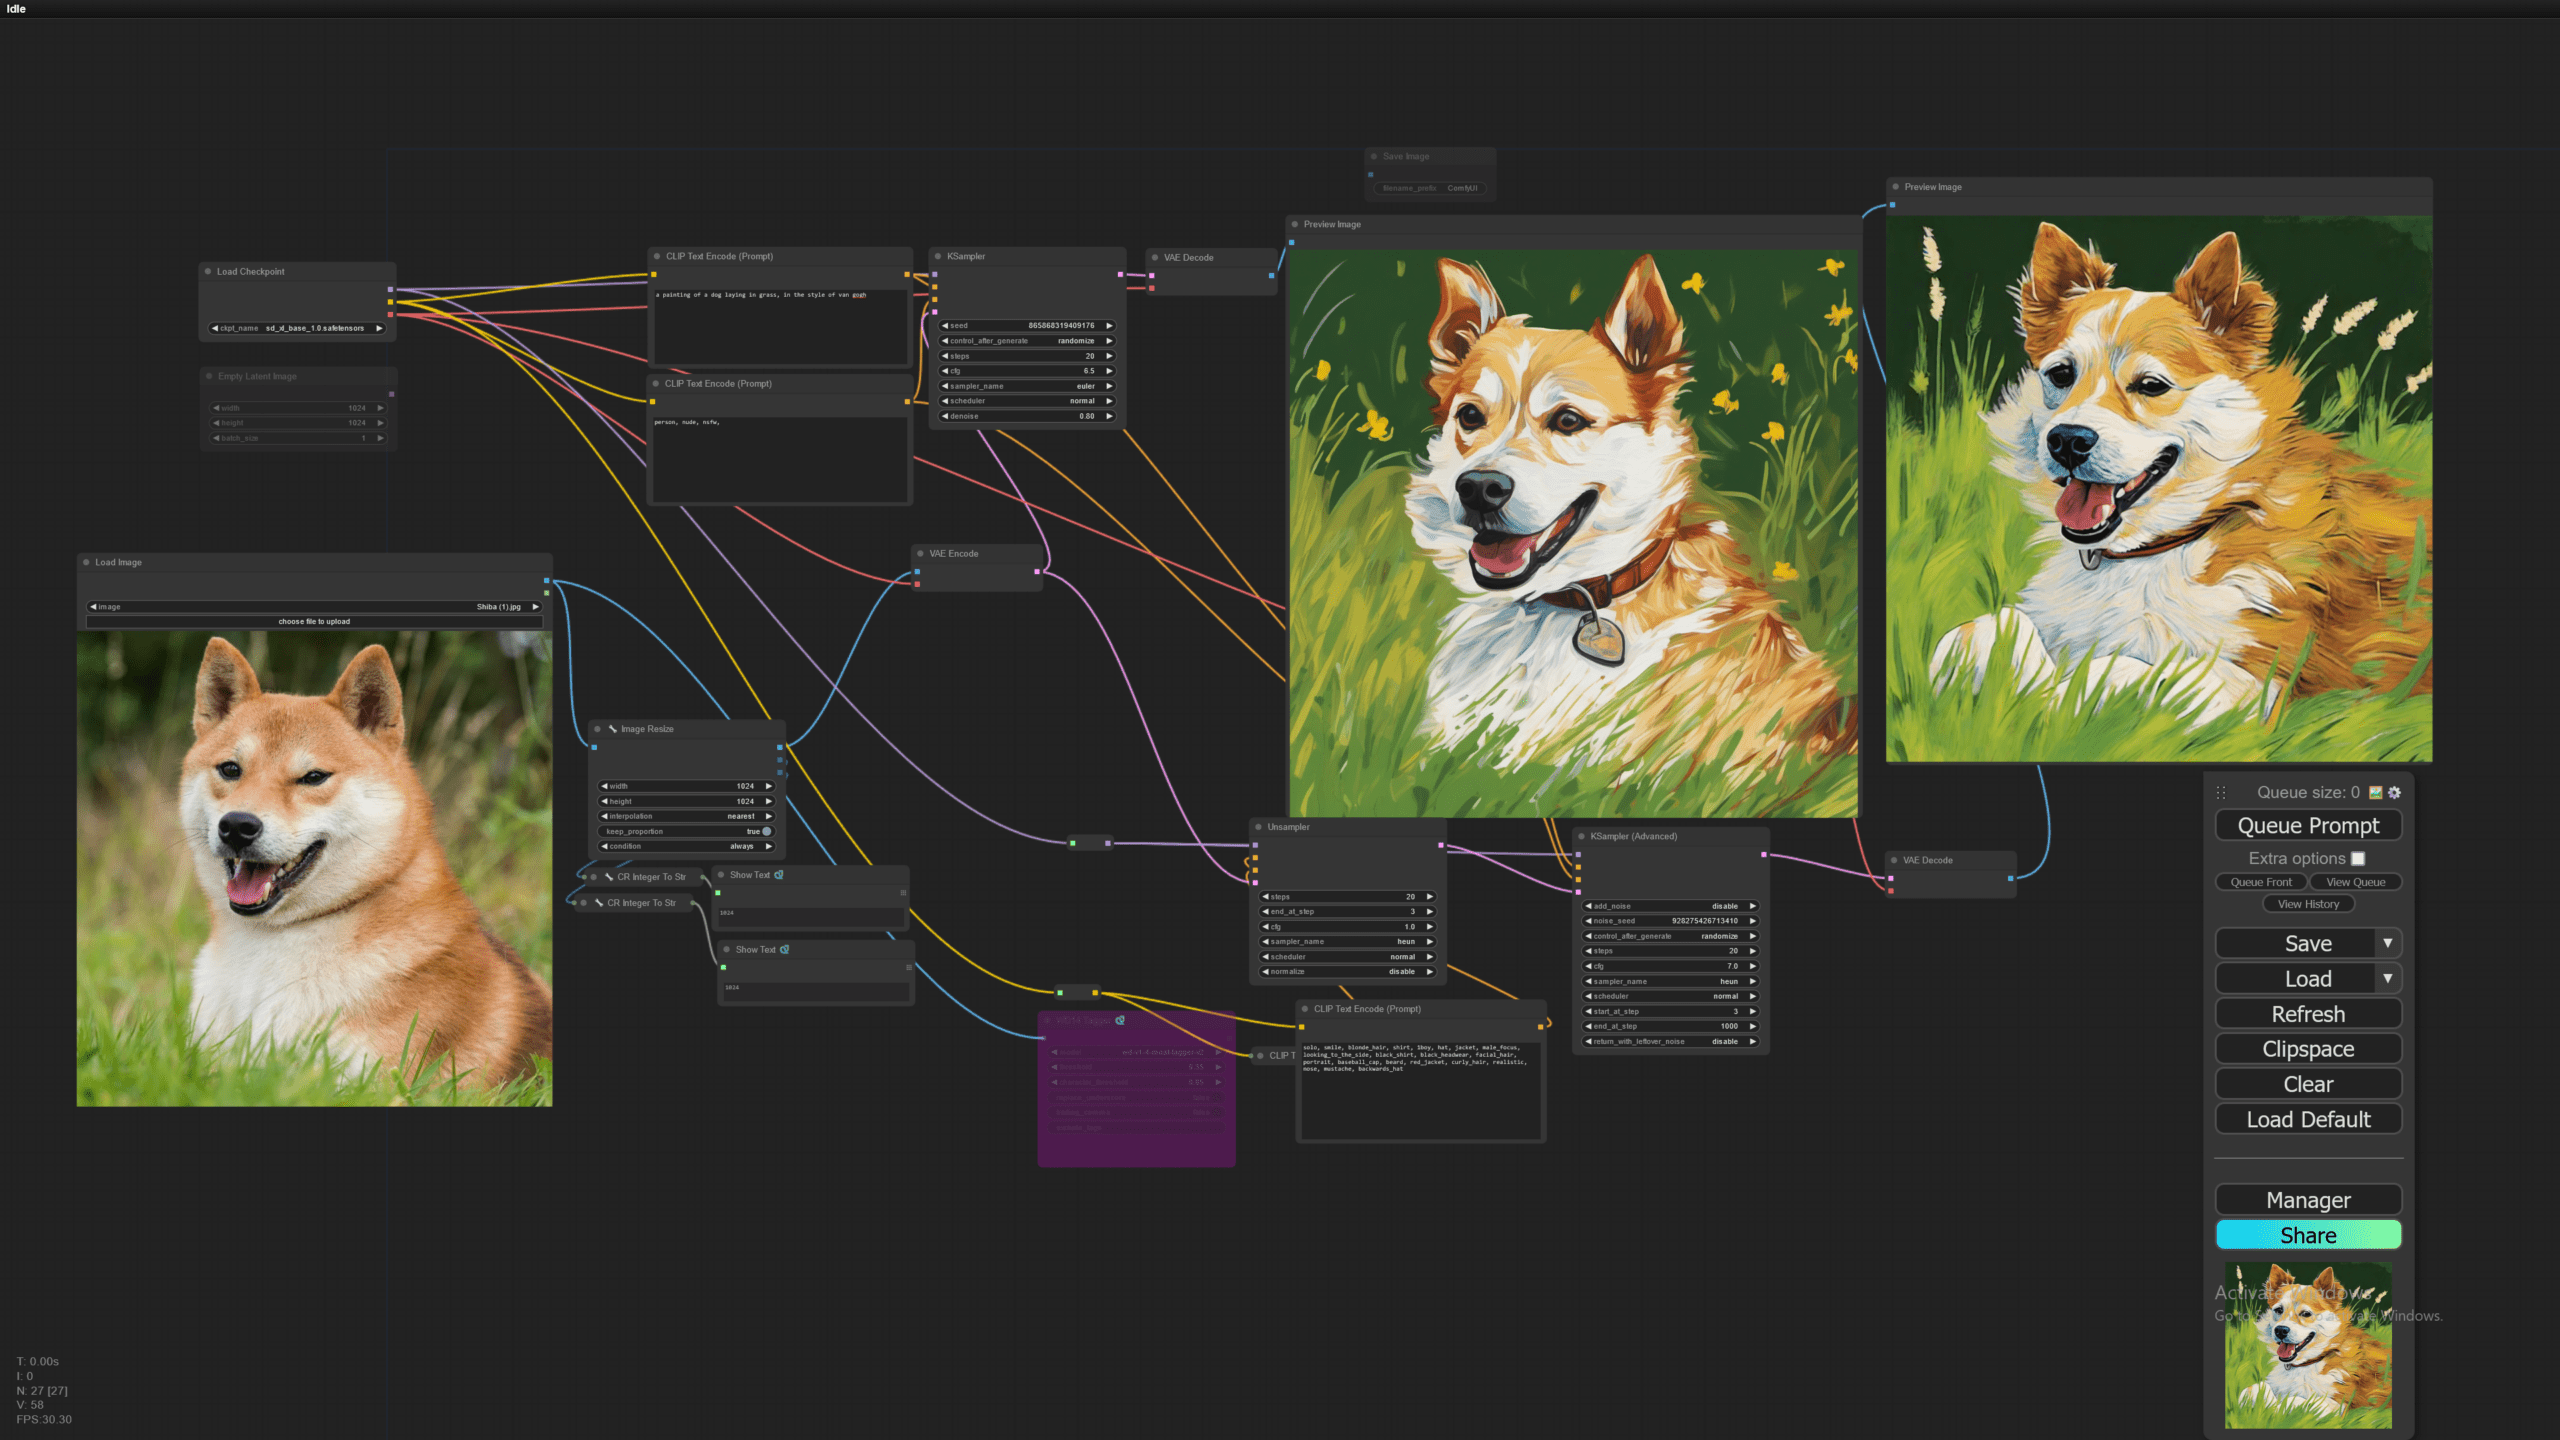Open the image selector showing Shiba (1).jpg
This screenshot has height=1440, width=2560.
(x=315, y=607)
